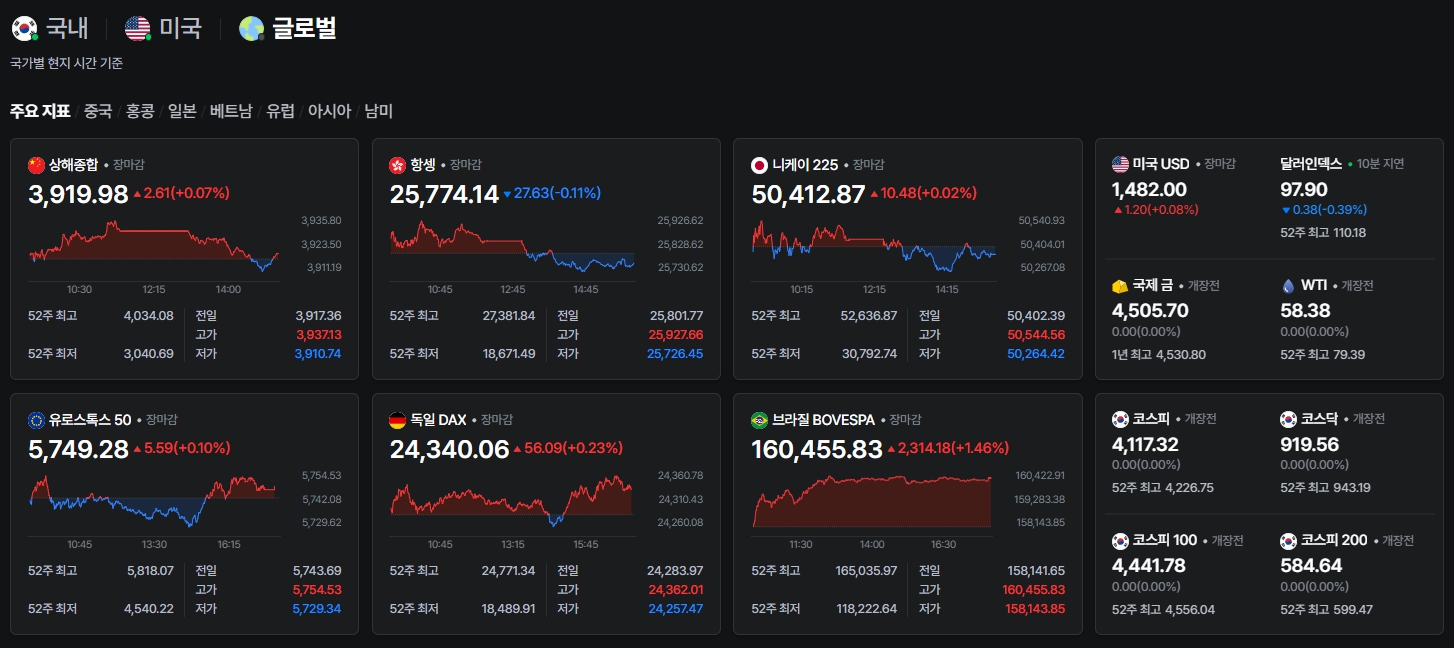1454x648 pixels.
Task: Click the 국가별 현지 시간 기준 note
Action: pos(66,63)
